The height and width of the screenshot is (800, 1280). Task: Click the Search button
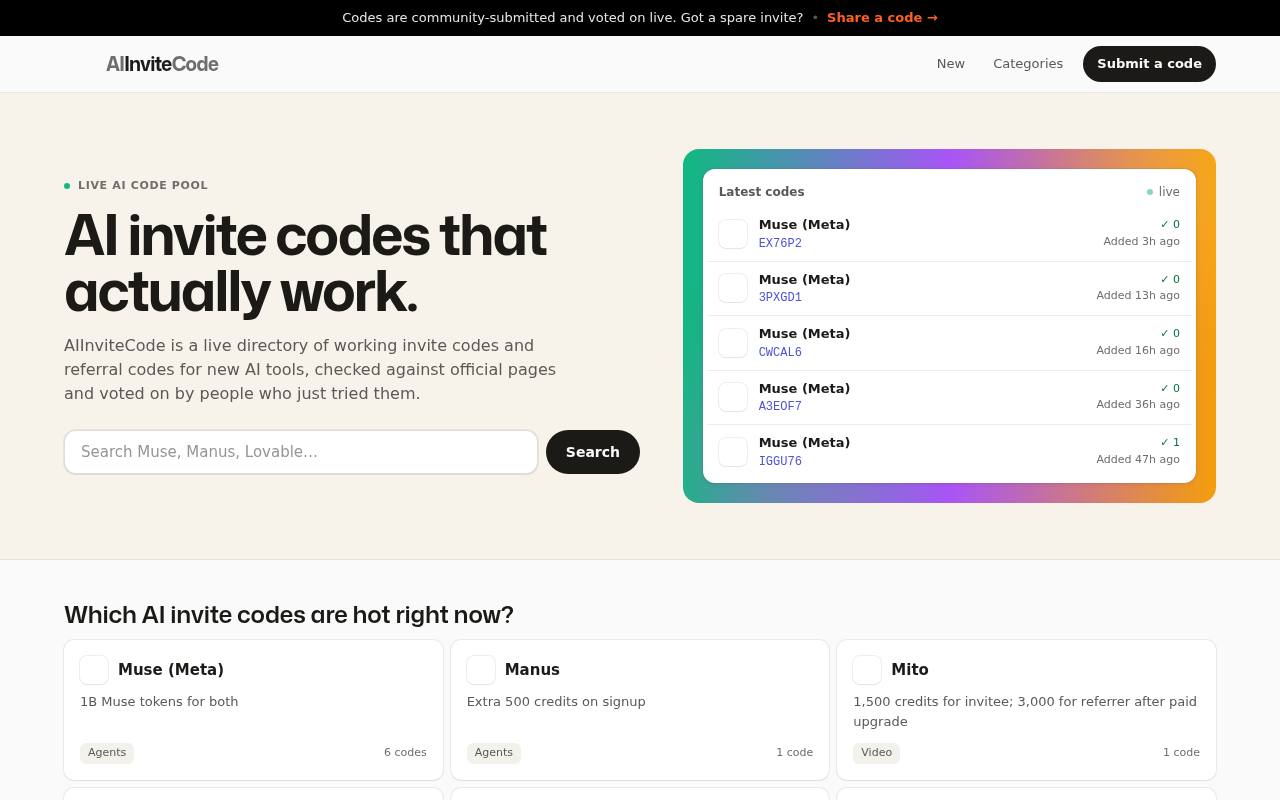tap(593, 452)
